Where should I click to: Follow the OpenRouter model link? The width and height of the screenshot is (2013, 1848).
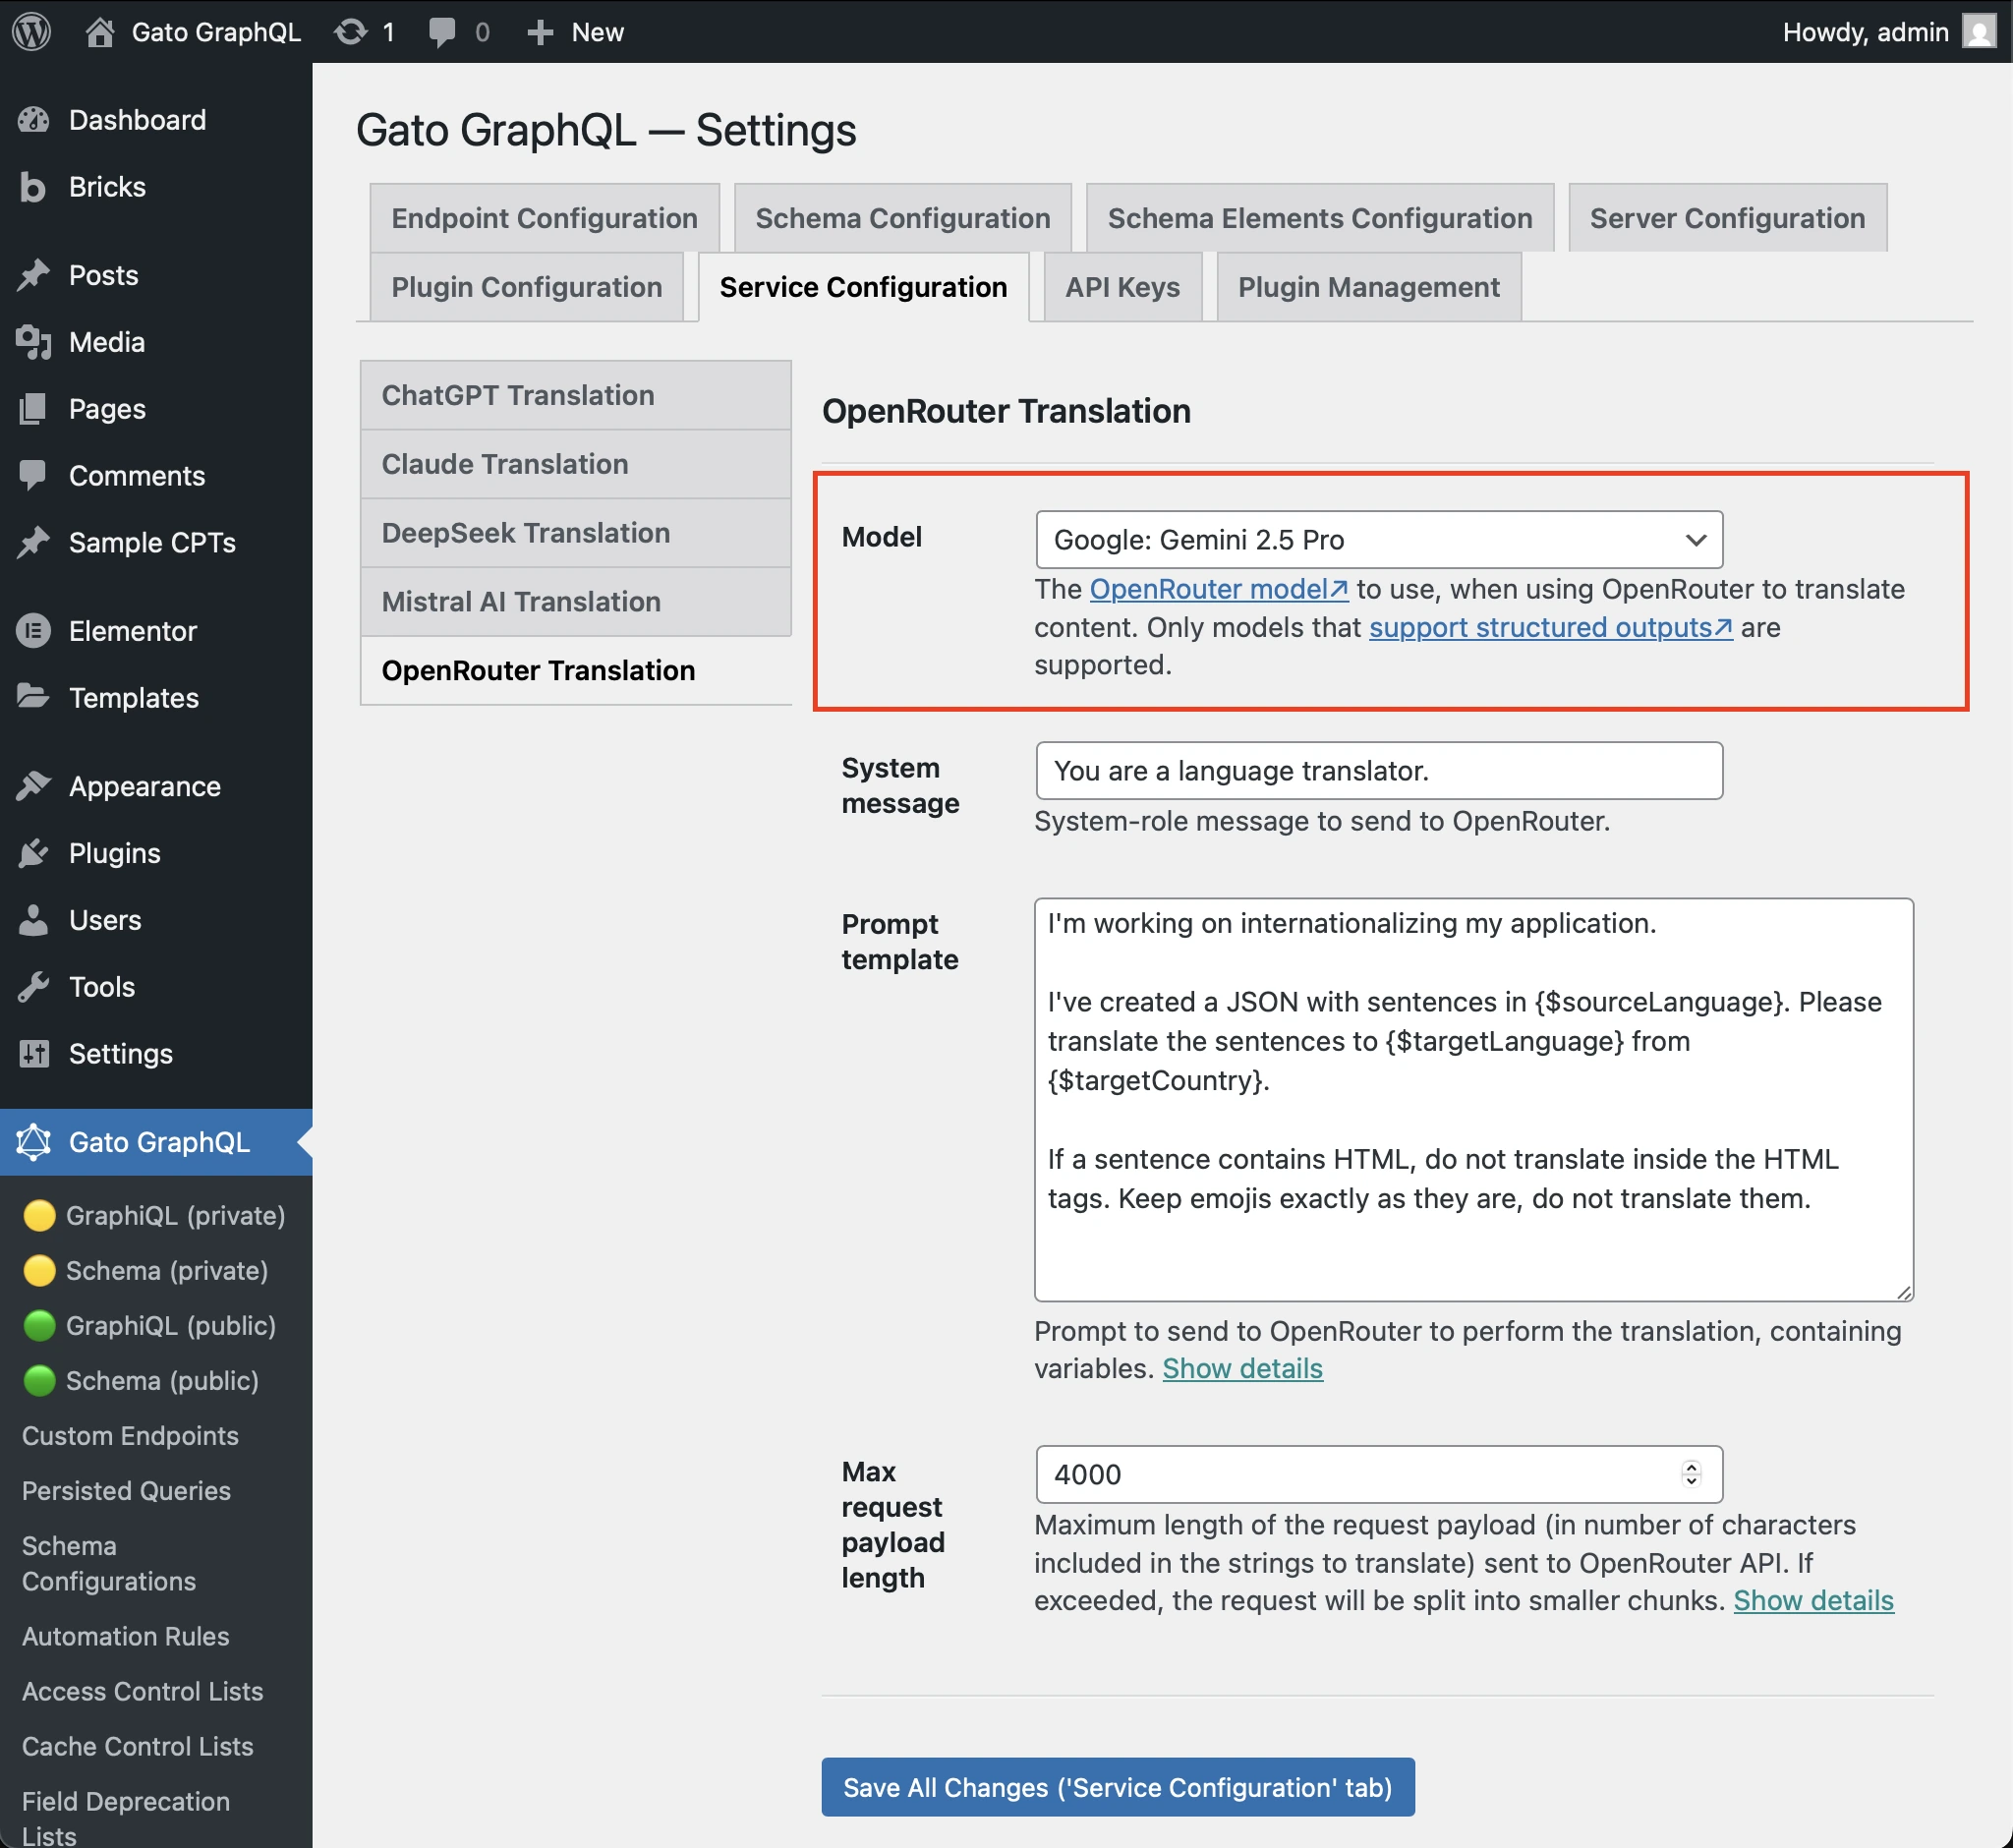pyautogui.click(x=1218, y=589)
